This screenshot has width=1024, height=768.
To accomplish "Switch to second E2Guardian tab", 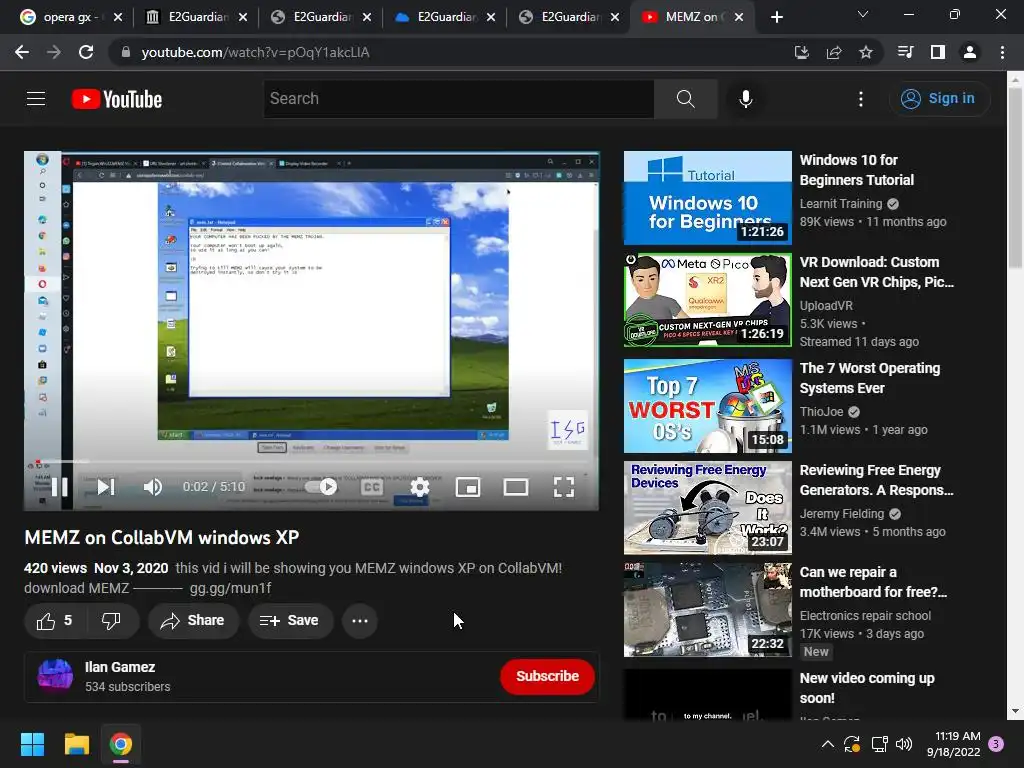I will [323, 17].
